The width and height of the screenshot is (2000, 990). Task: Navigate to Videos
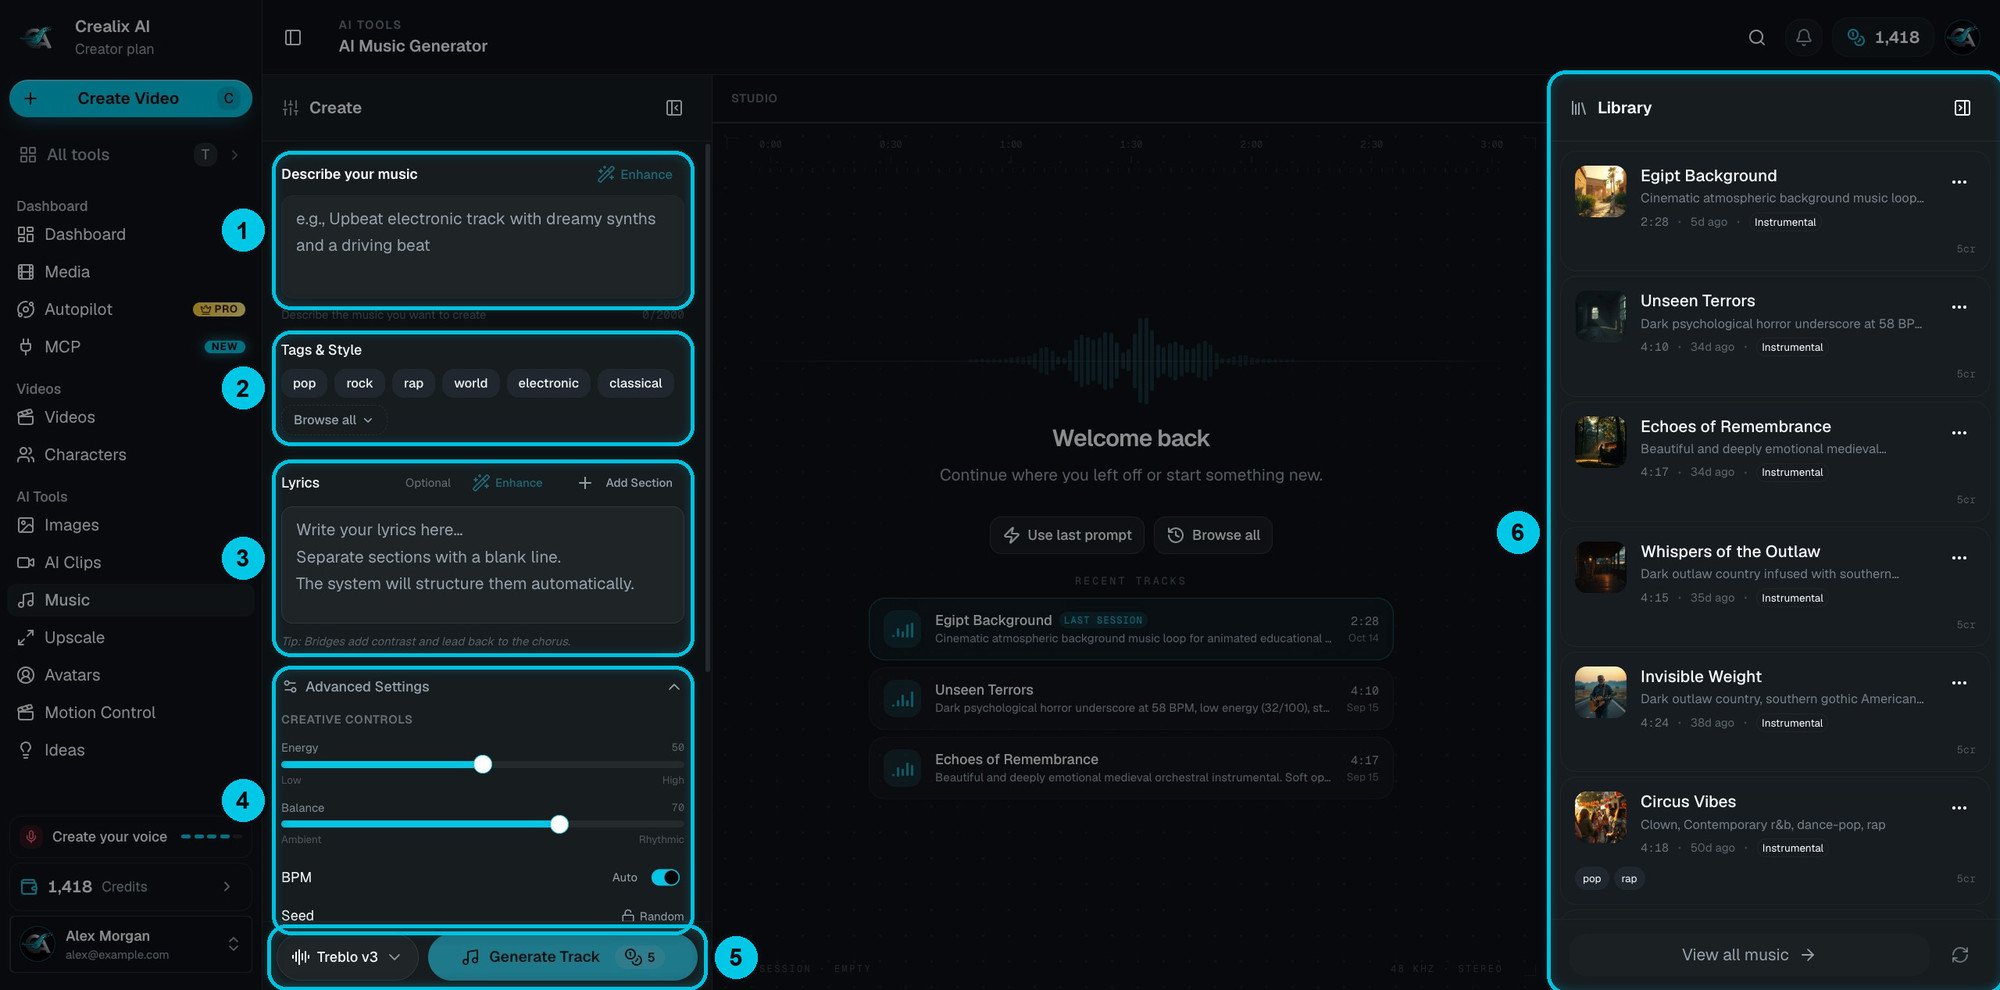(130, 417)
